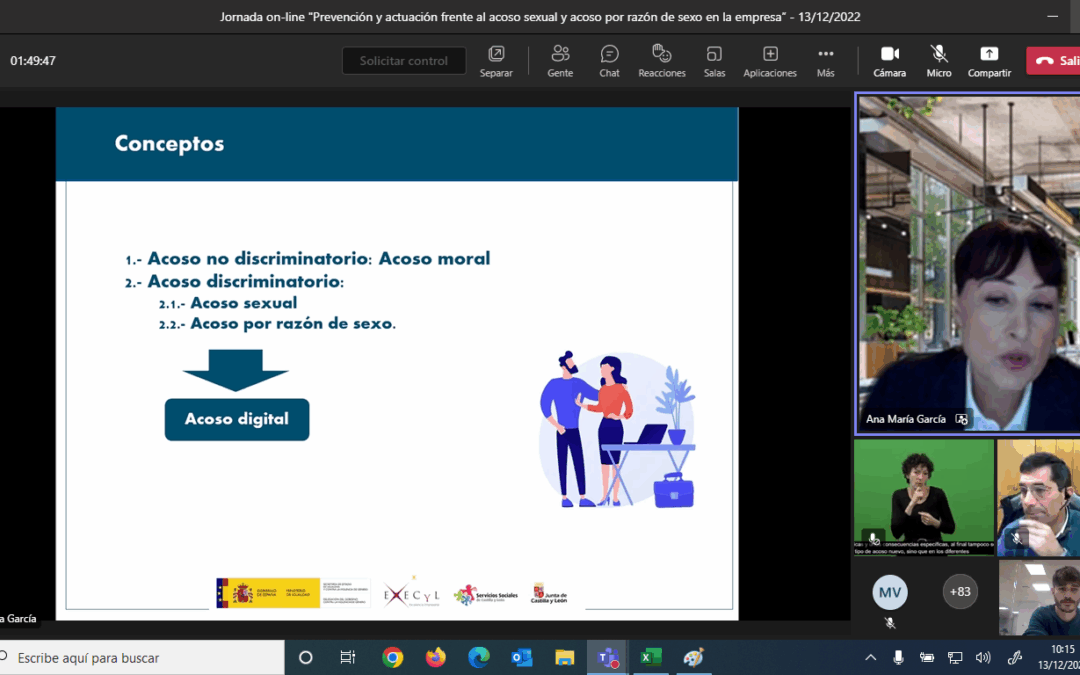Unmute the Micro microphone
The width and height of the screenshot is (1080, 675).
[x=939, y=61]
